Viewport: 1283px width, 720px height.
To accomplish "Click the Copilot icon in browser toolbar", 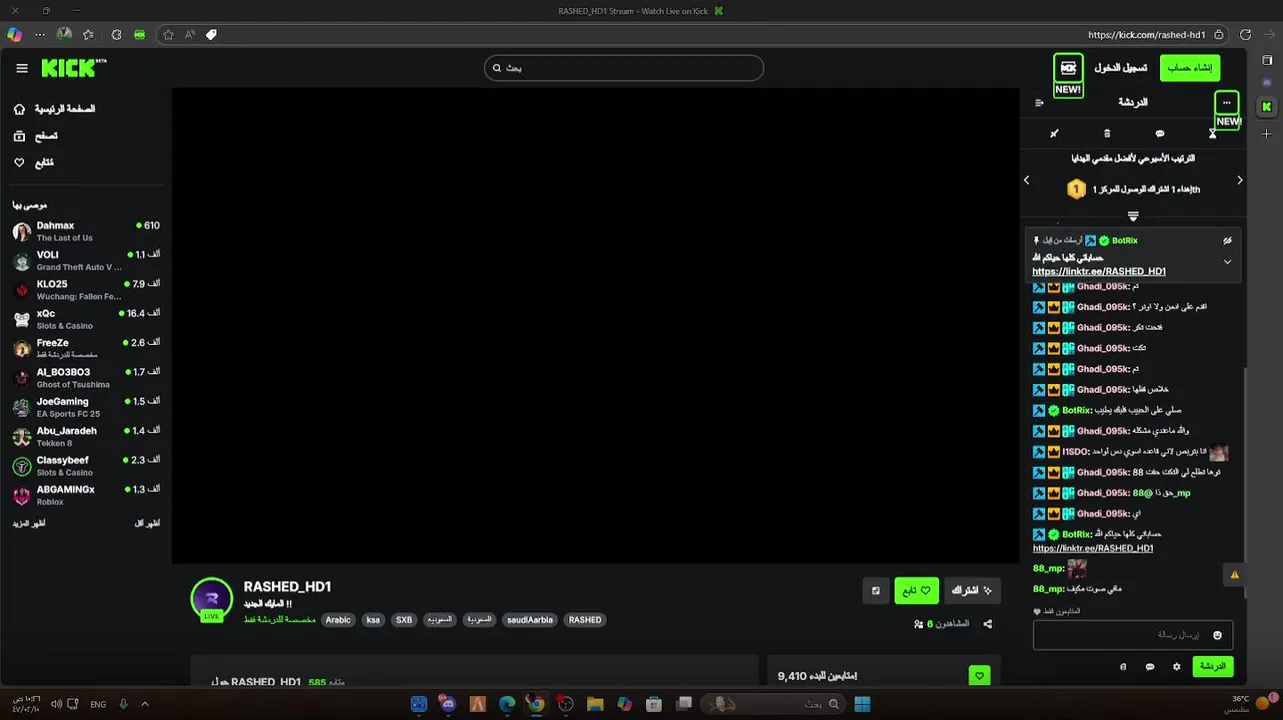I will 14,34.
